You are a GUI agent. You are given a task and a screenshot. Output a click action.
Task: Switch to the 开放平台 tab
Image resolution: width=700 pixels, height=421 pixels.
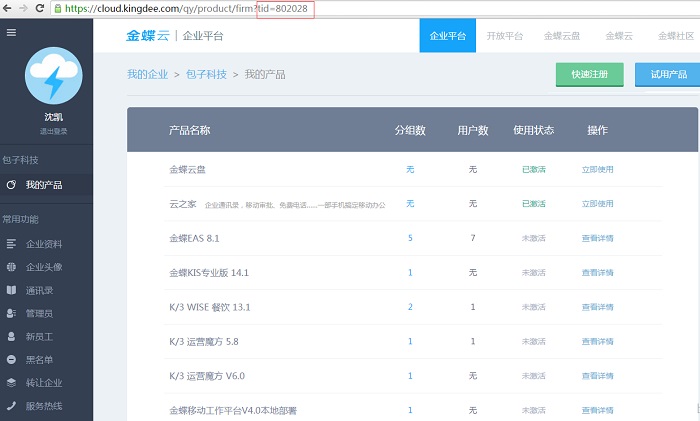pyautogui.click(x=504, y=36)
